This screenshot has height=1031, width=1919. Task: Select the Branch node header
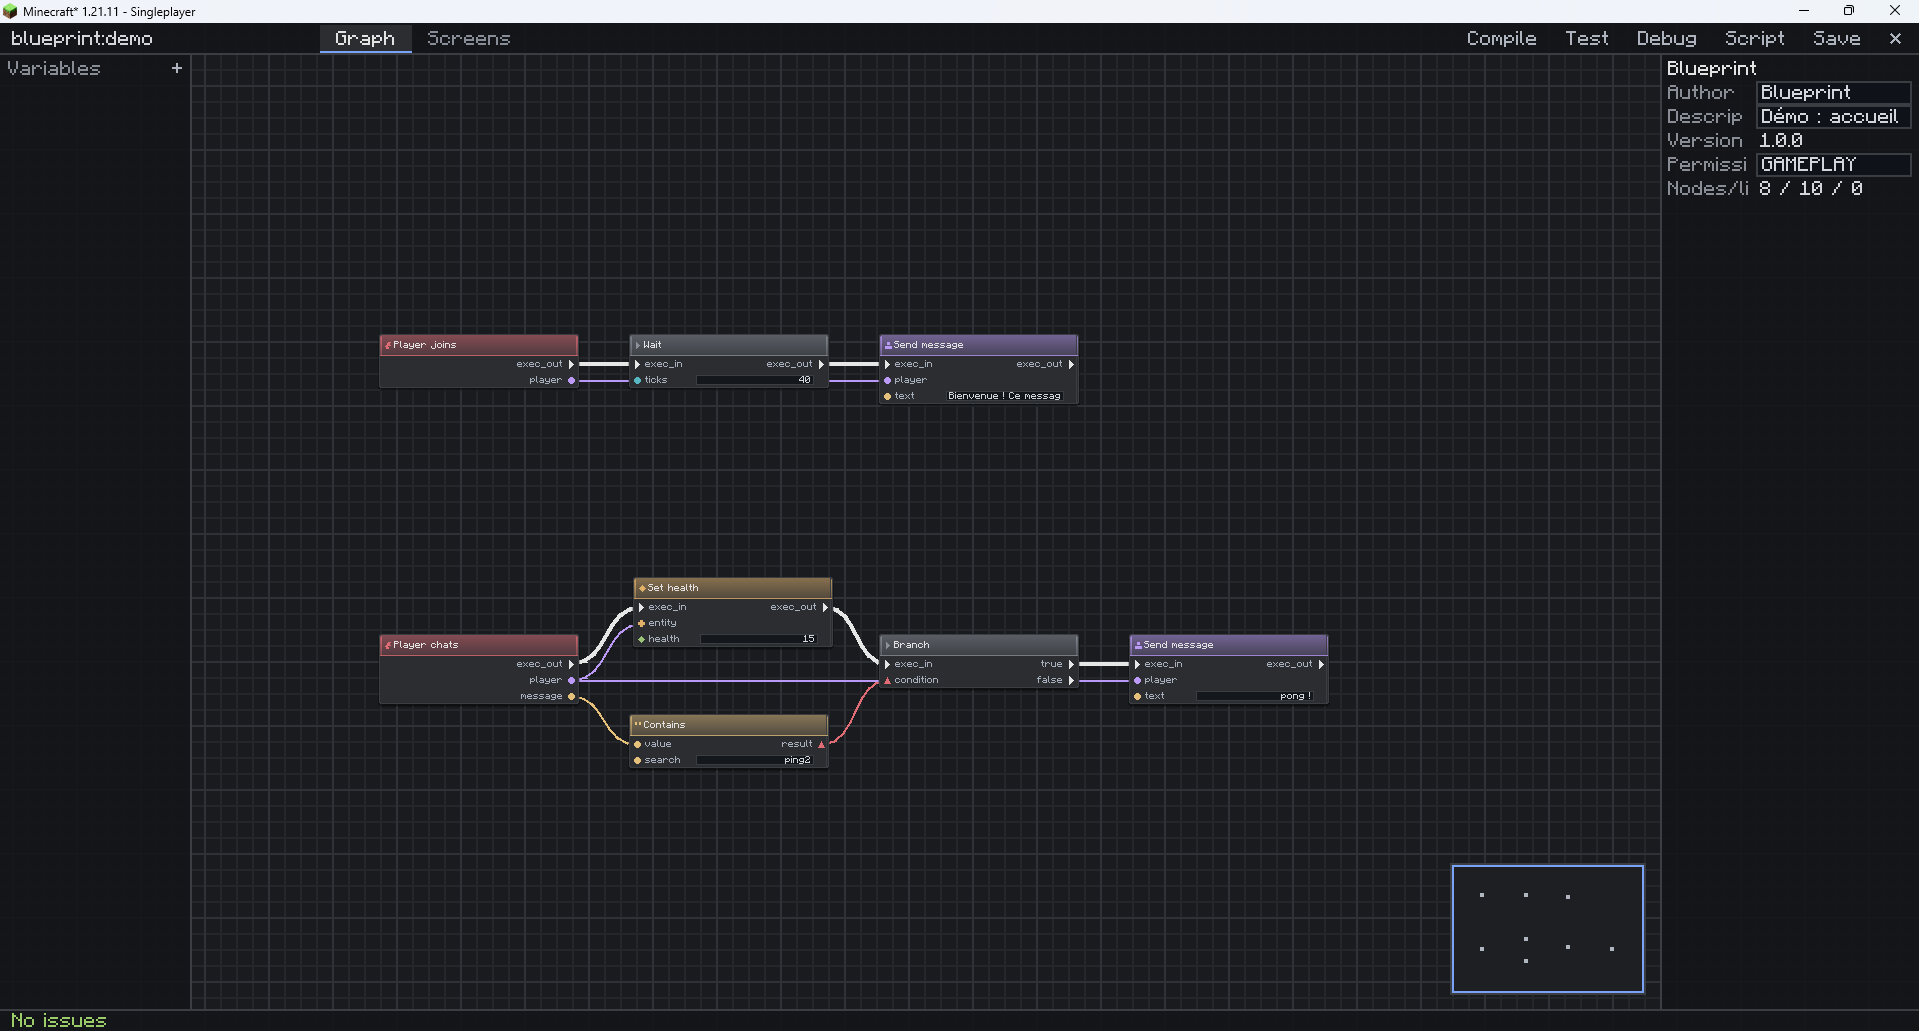(979, 645)
